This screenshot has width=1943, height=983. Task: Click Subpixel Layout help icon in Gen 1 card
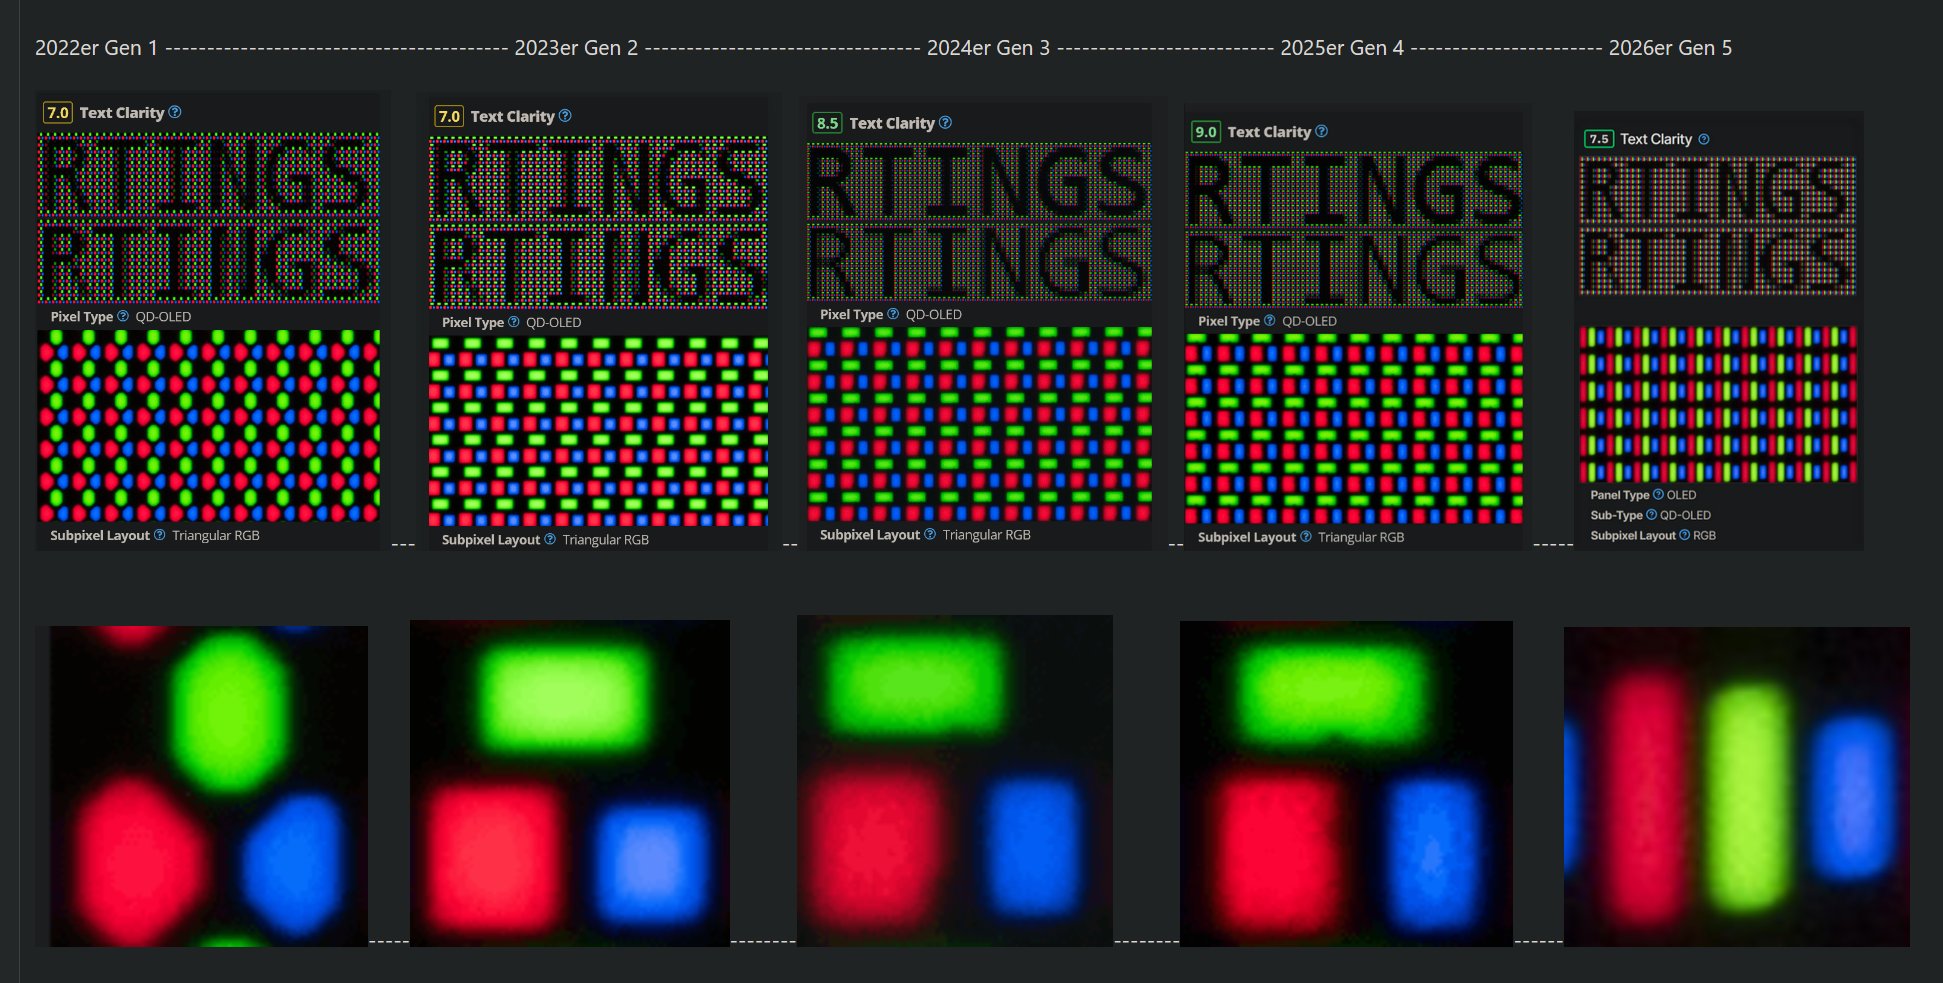click(x=159, y=535)
